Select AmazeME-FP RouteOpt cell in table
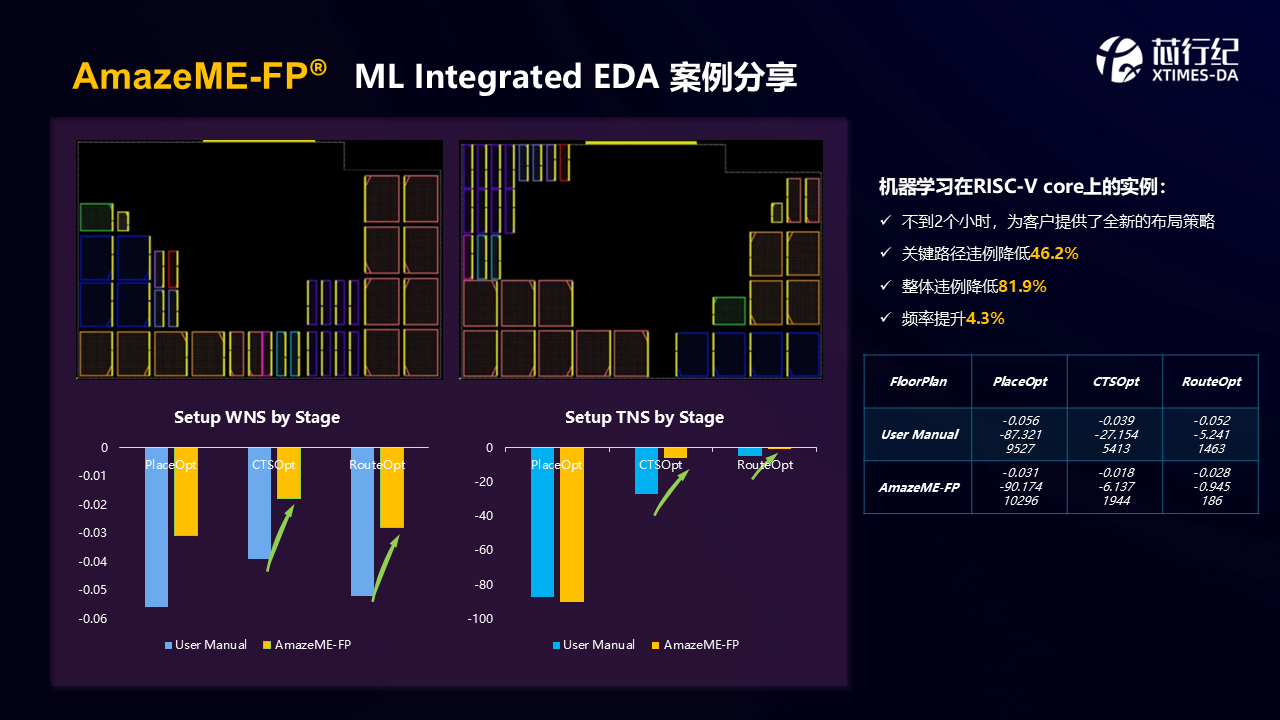 pyautogui.click(x=1210, y=487)
